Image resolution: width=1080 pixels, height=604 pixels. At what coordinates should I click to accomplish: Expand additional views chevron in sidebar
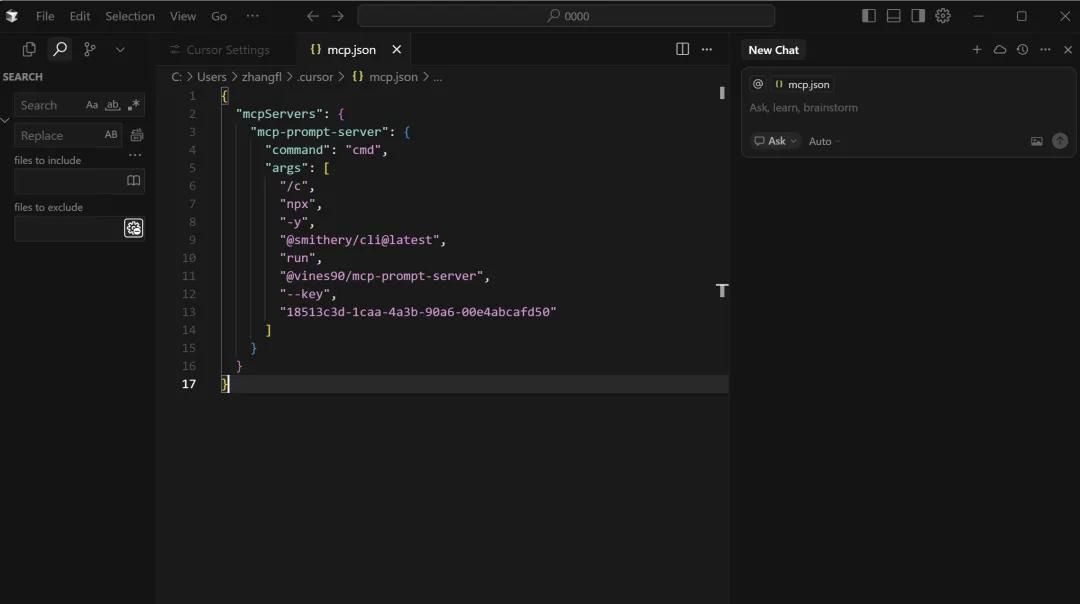[120, 49]
